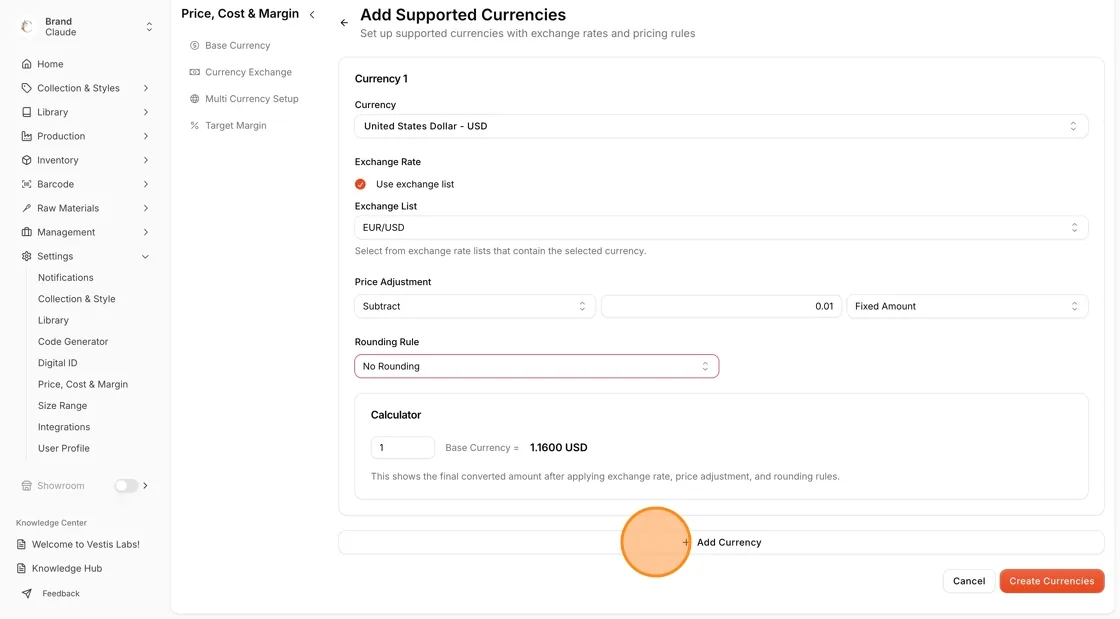The height and width of the screenshot is (619, 1120).
Task: Click the Feedback paper plane icon
Action: click(26, 593)
